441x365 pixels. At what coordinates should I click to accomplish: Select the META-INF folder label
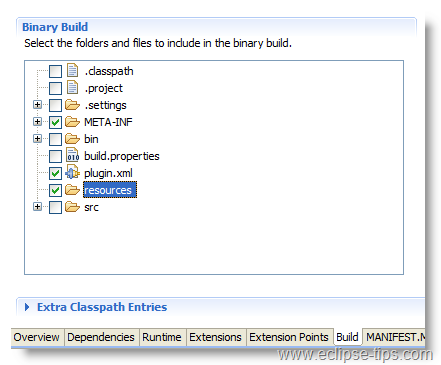(x=108, y=122)
